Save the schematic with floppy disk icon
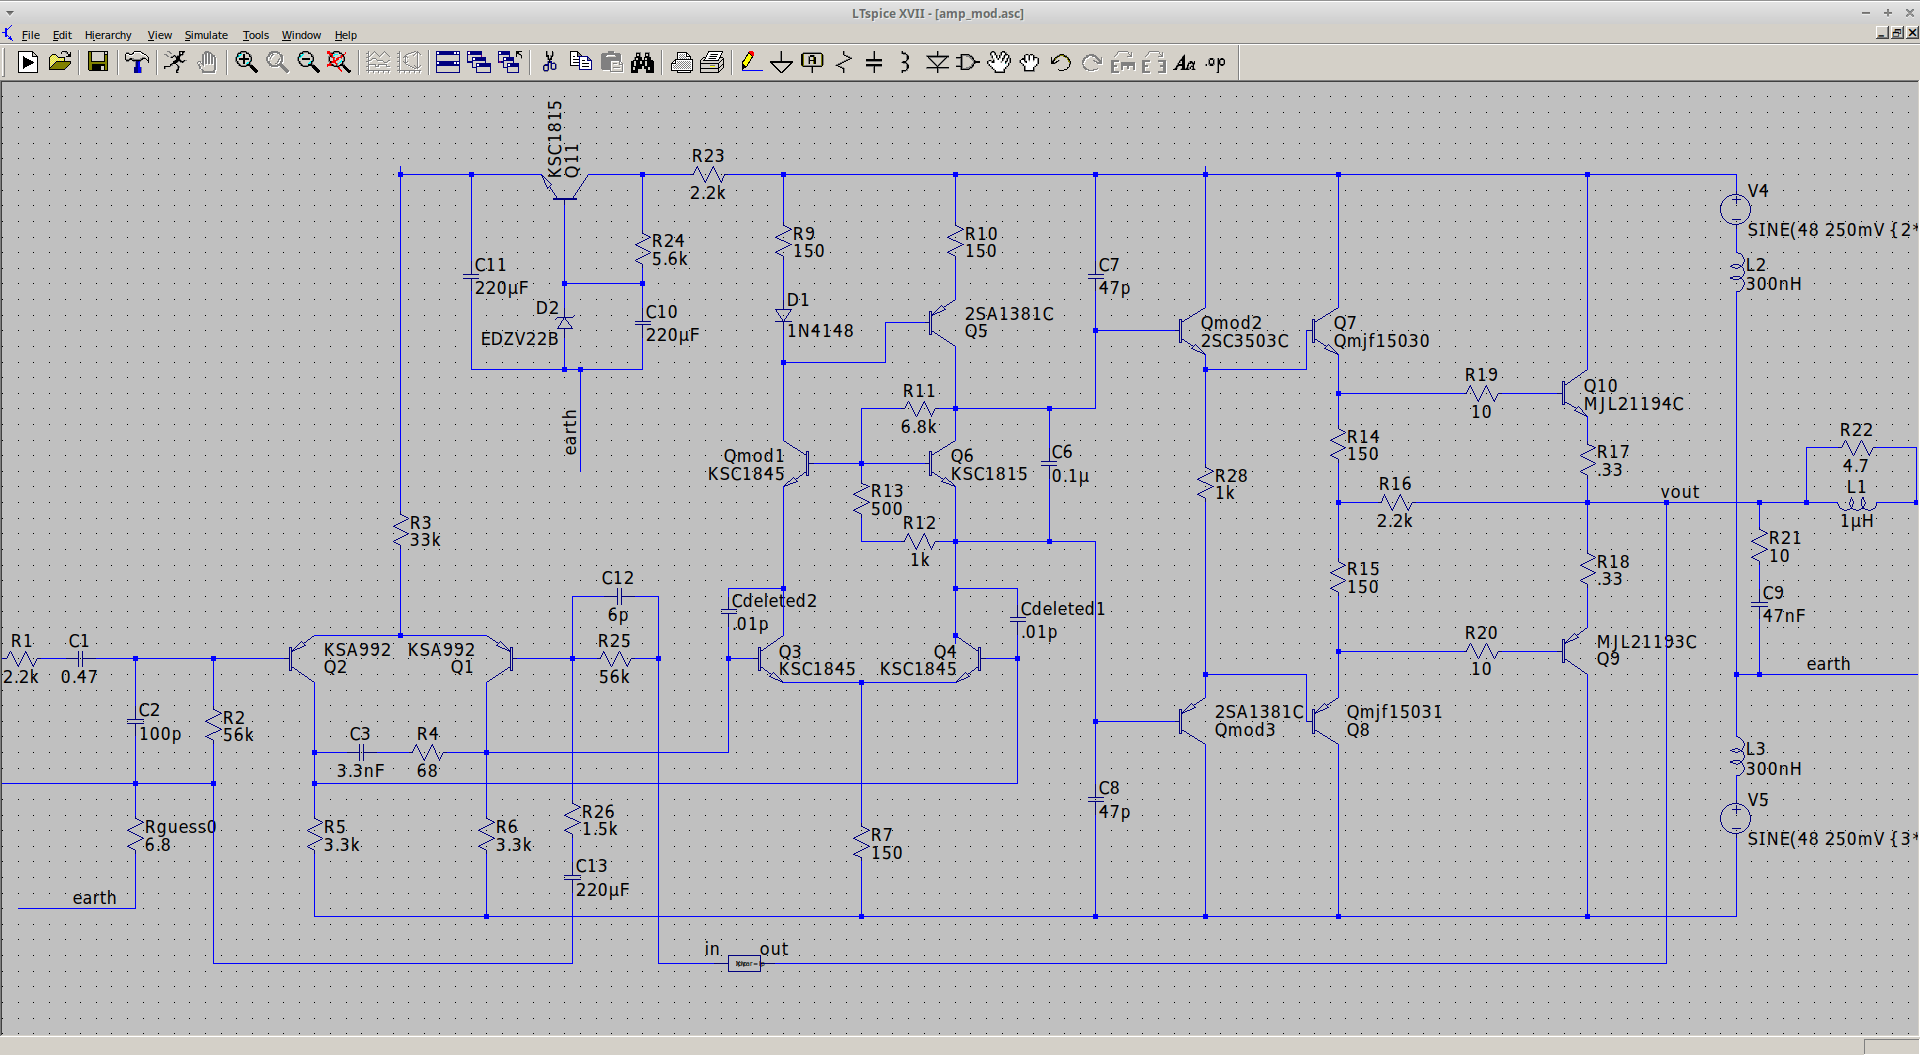1920x1055 pixels. 98,63
